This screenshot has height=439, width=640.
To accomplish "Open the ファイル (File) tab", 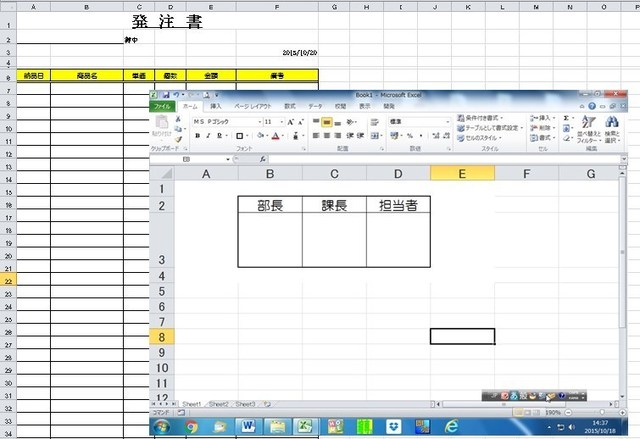I will 162,105.
